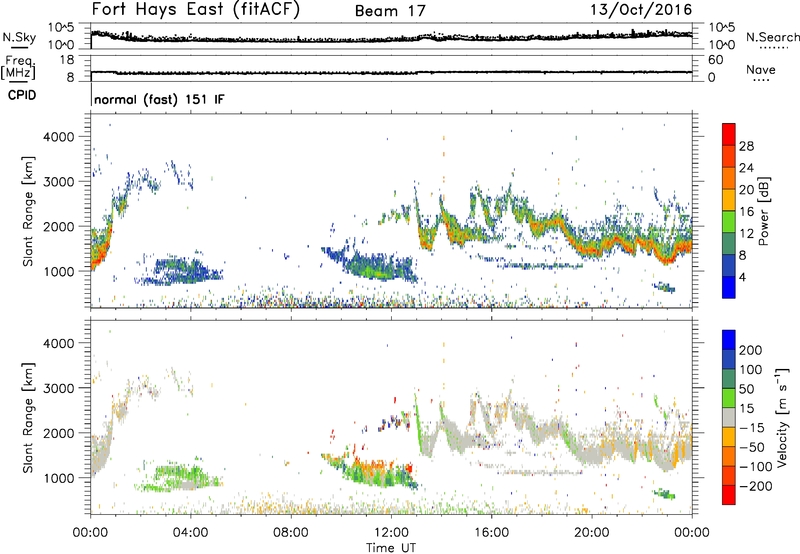Click the gray −15 to 15 Velocity colorbar segment
Screen dimensions: 800x554
[729, 417]
